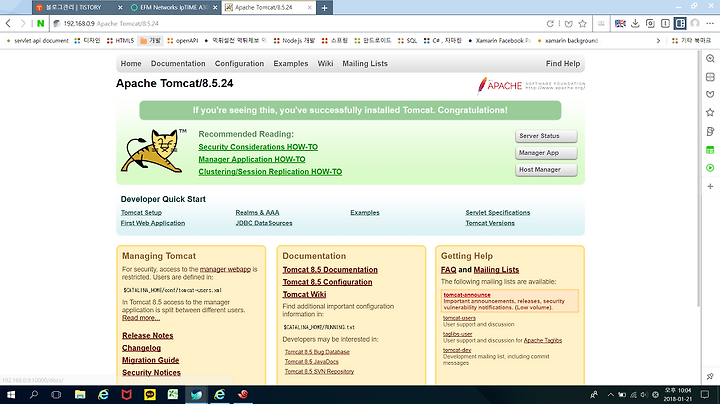The height and width of the screenshot is (404, 720).
Task: Open Task View on the taskbar
Action: tap(56, 395)
